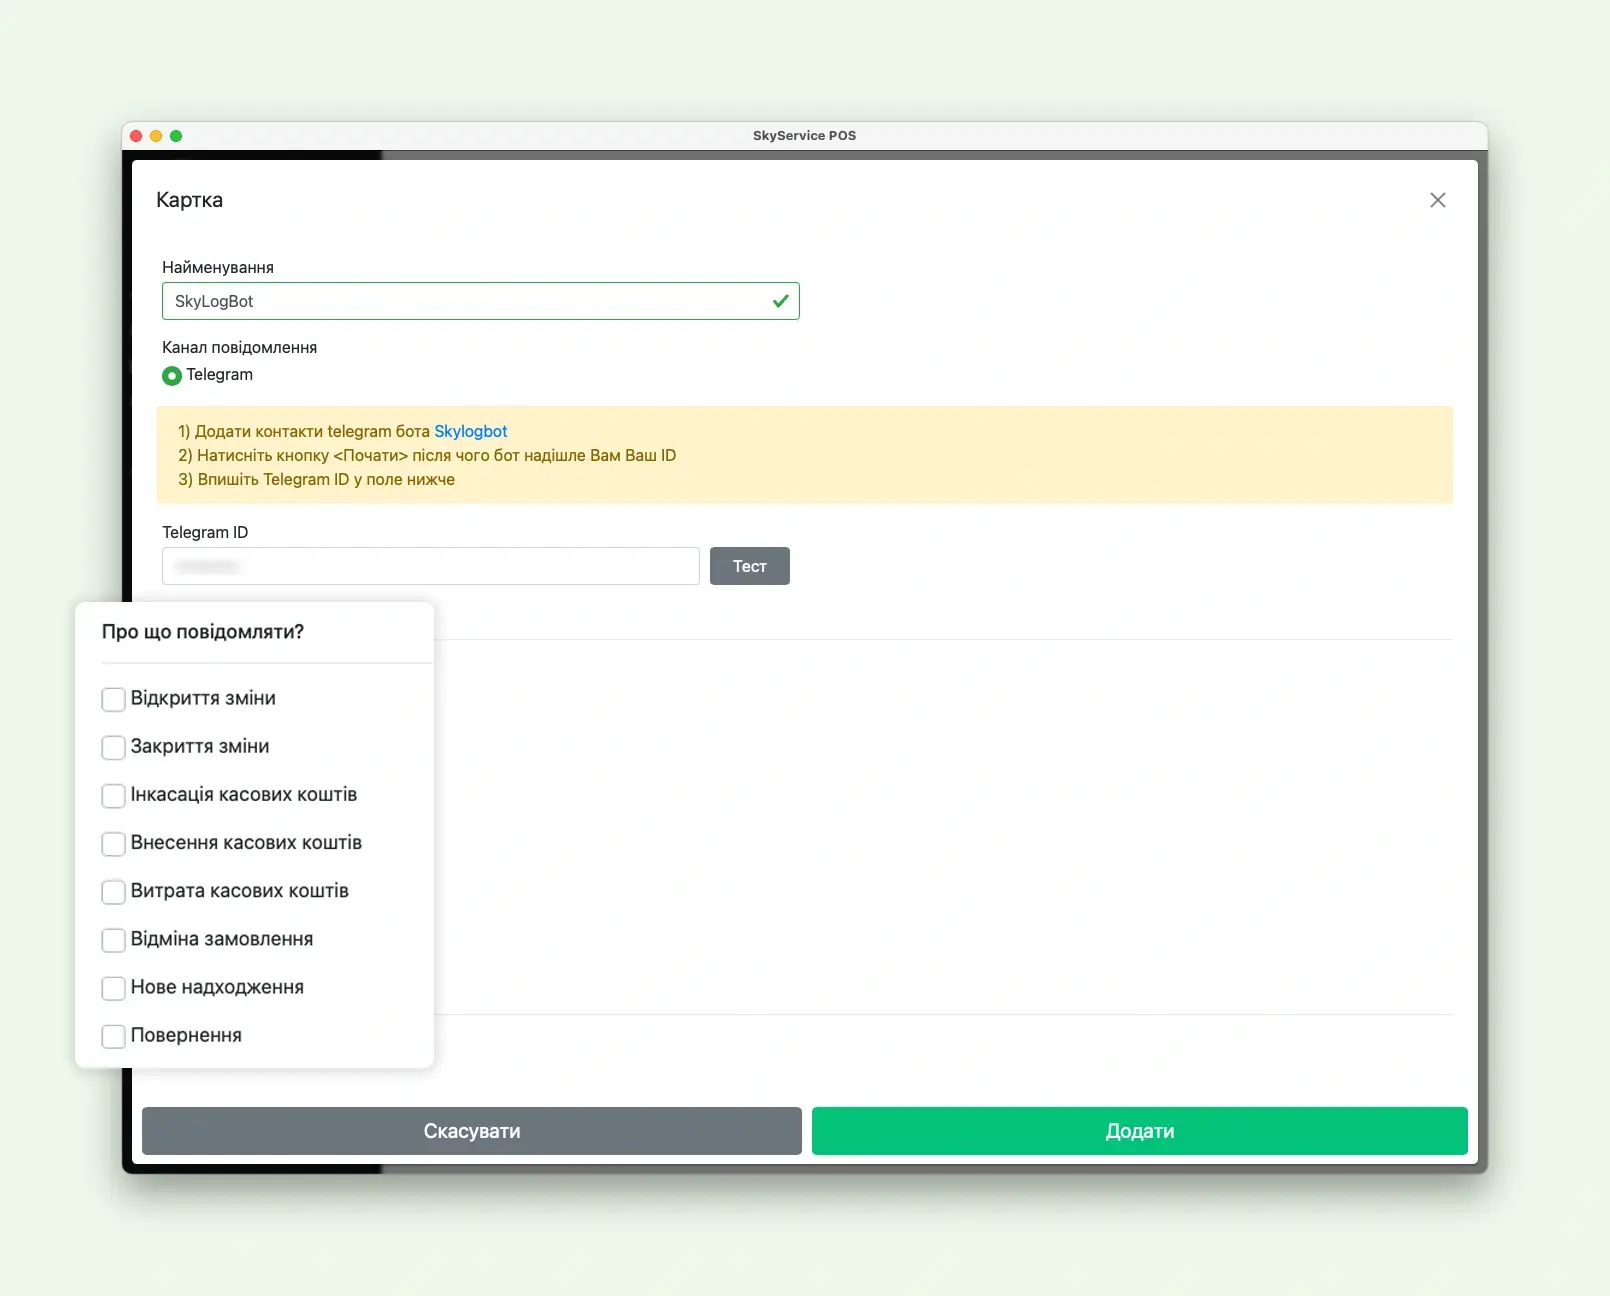Viewport: 1610px width, 1296px height.
Task: Toggle the Внесення касових коштів checkbox
Action: (114, 843)
